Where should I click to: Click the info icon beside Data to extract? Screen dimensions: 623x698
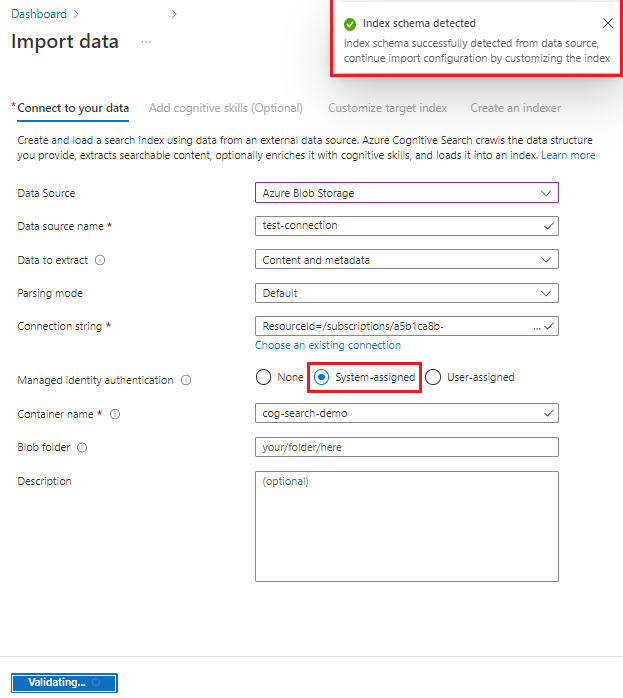click(100, 260)
